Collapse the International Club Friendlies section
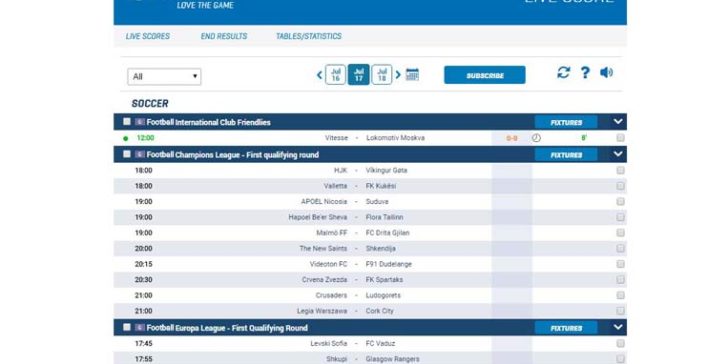 pos(618,122)
